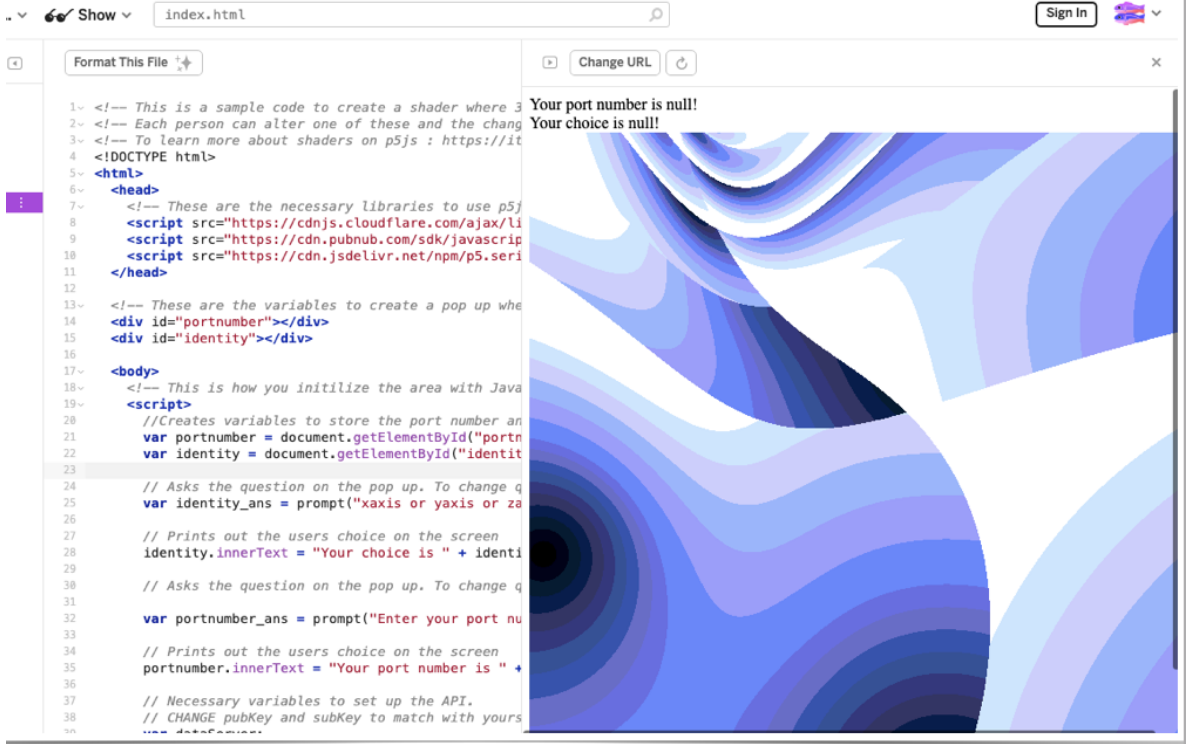Click the sparkle icon on Format button
Viewport: 1196px width, 744px height.
coord(184,63)
